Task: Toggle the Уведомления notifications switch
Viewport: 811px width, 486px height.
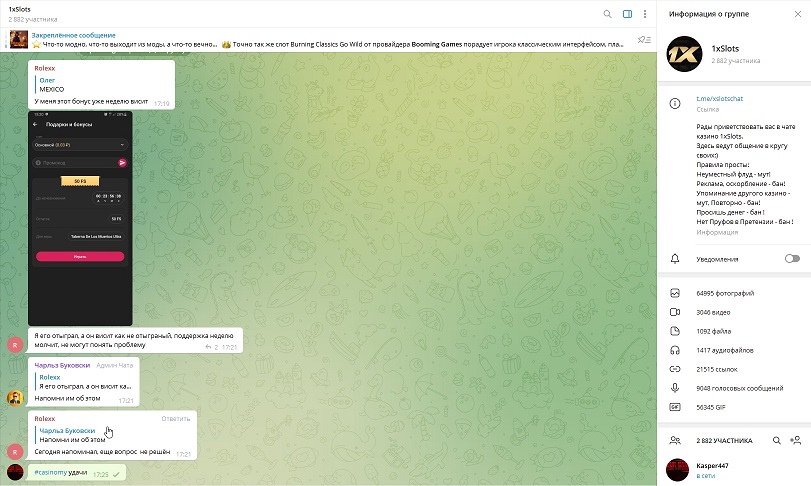Action: 792,259
